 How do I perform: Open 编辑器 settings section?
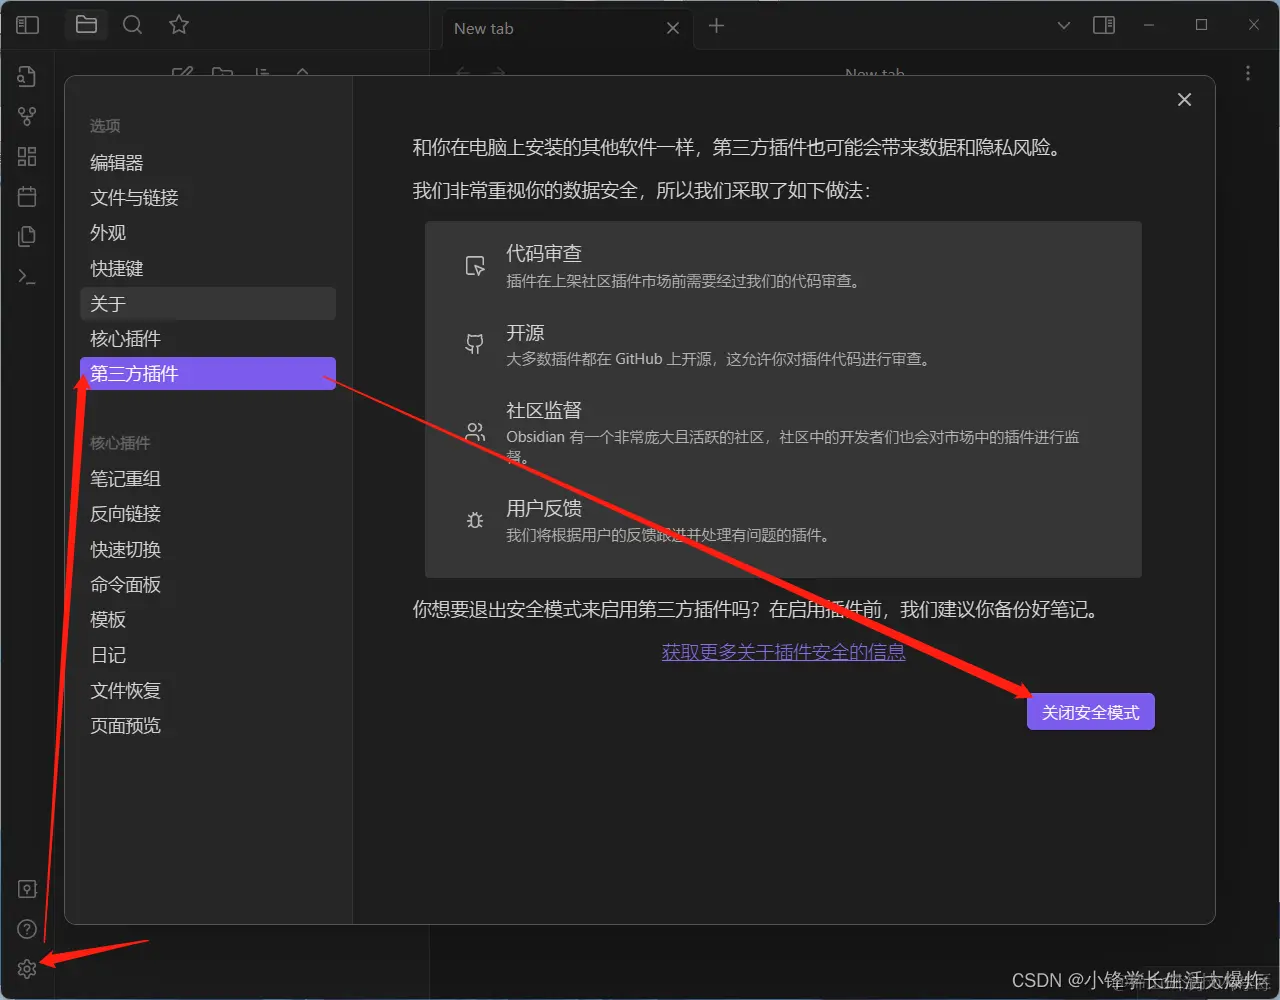(x=208, y=163)
